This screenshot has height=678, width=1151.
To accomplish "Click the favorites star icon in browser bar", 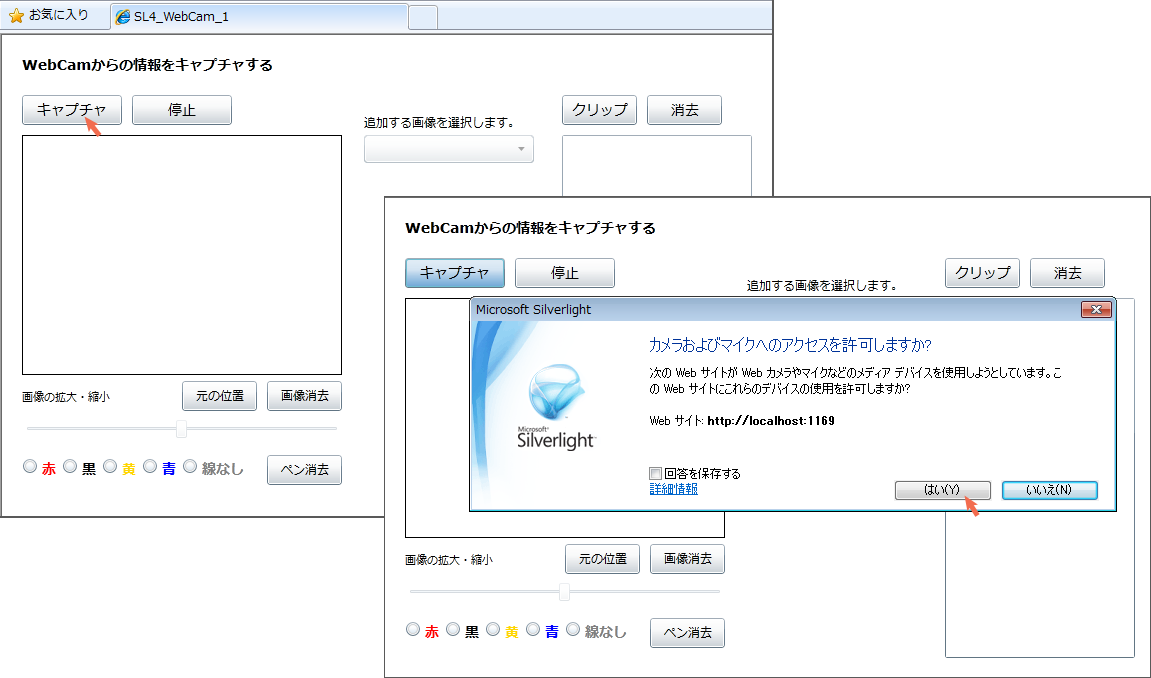I will (16, 15).
